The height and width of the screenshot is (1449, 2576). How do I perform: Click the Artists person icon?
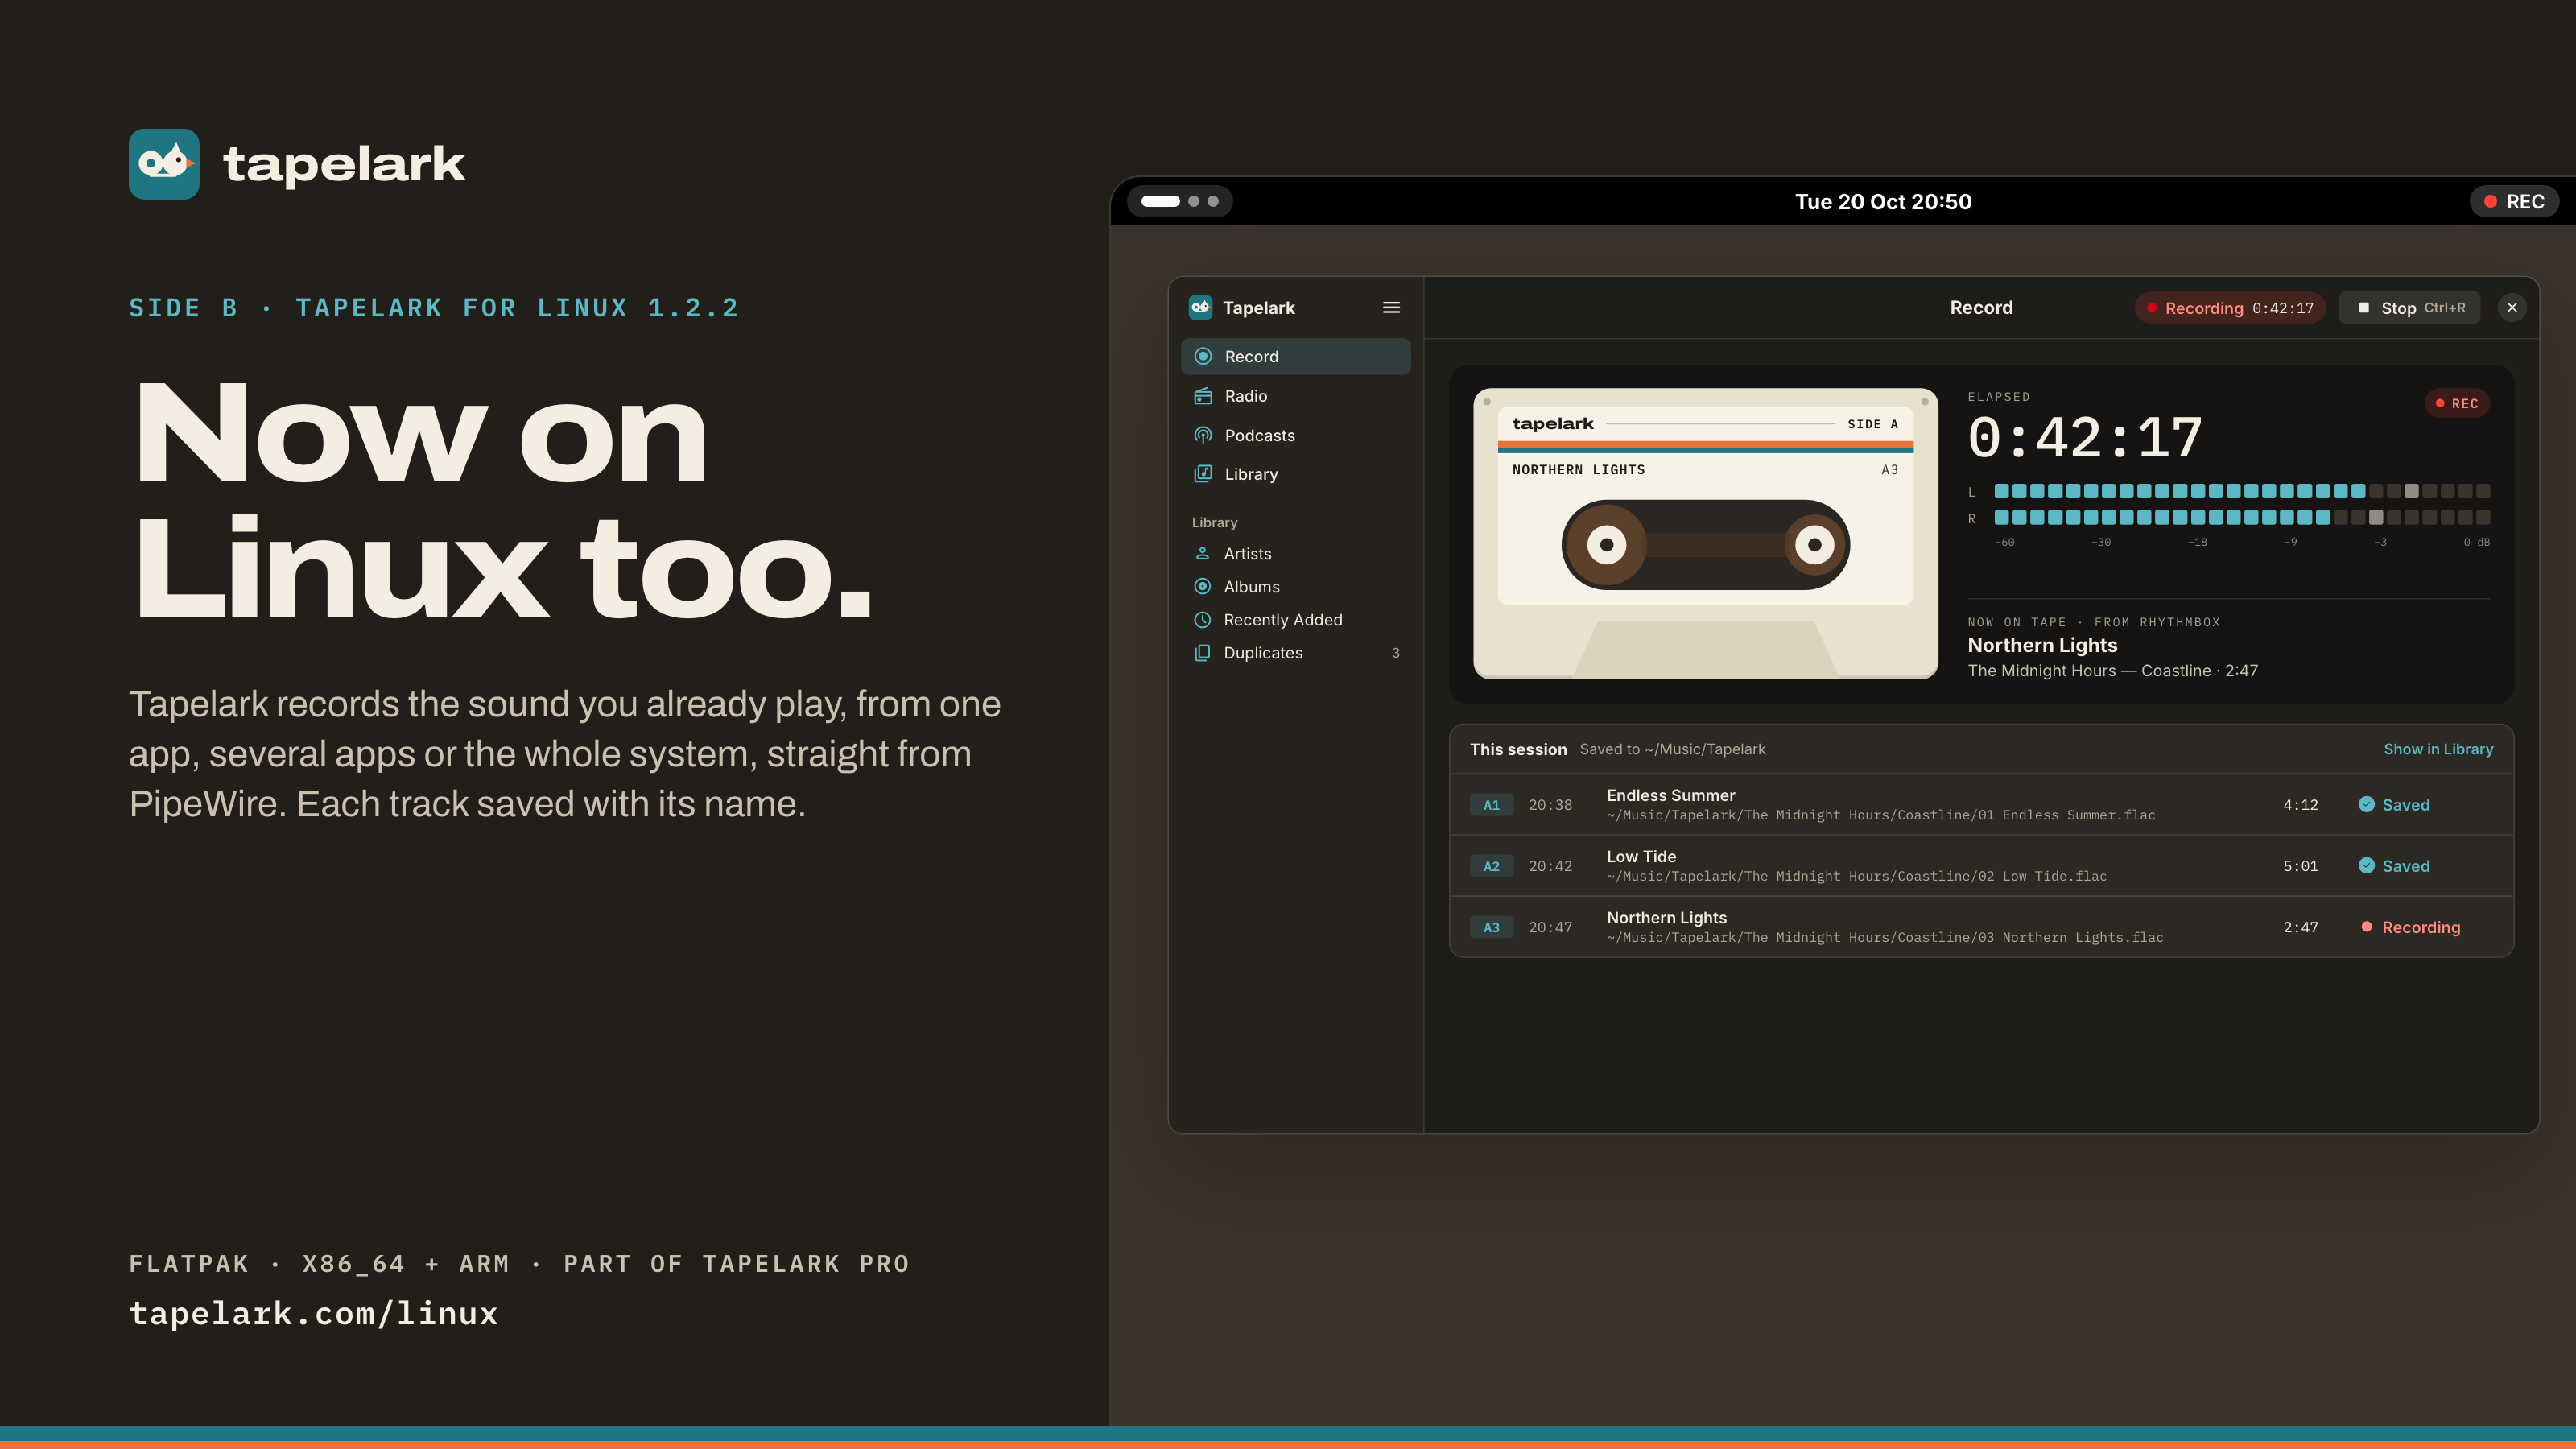[1203, 554]
